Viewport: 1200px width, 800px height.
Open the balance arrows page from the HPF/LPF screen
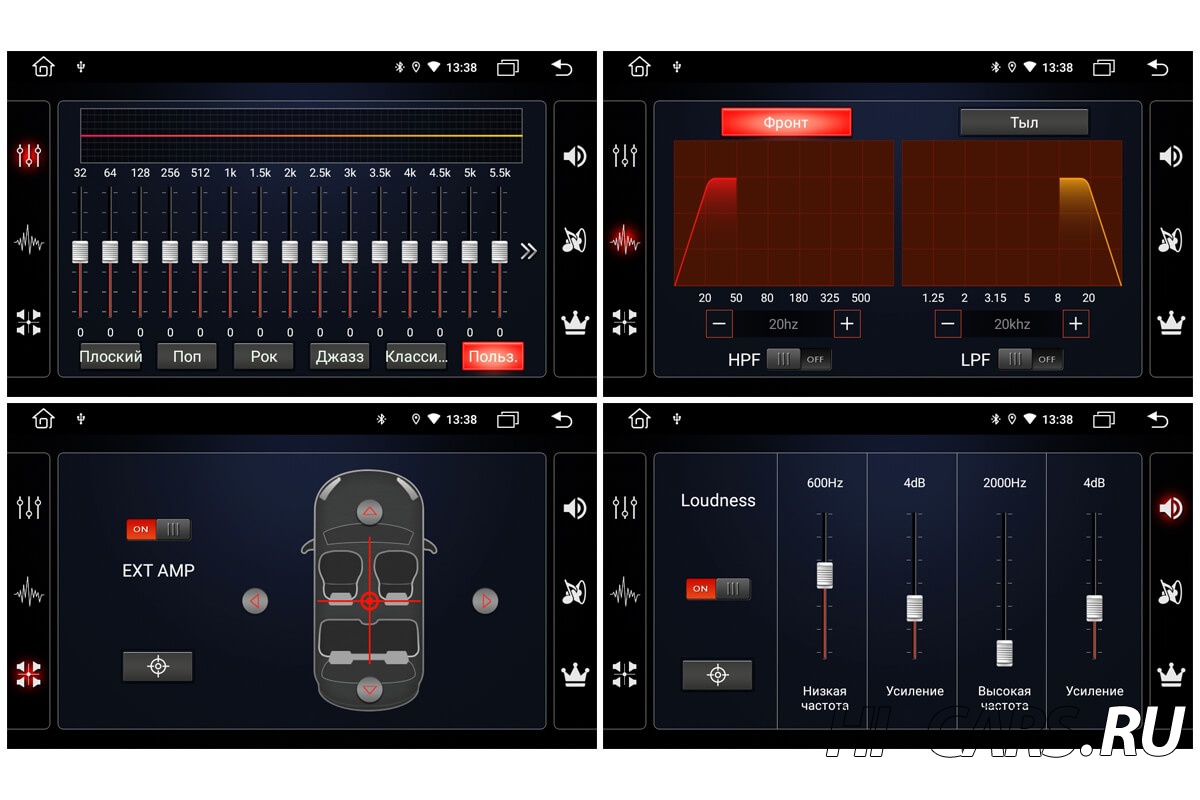click(625, 322)
